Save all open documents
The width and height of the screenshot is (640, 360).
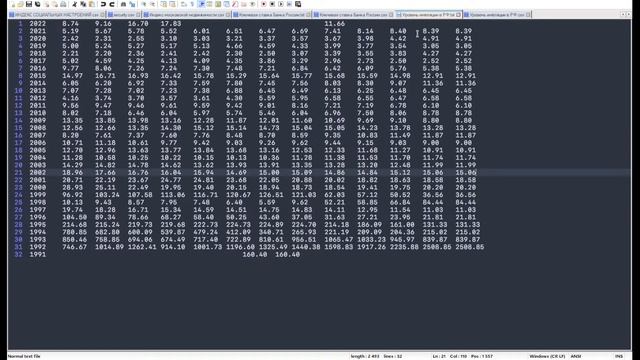tap(38, 4)
